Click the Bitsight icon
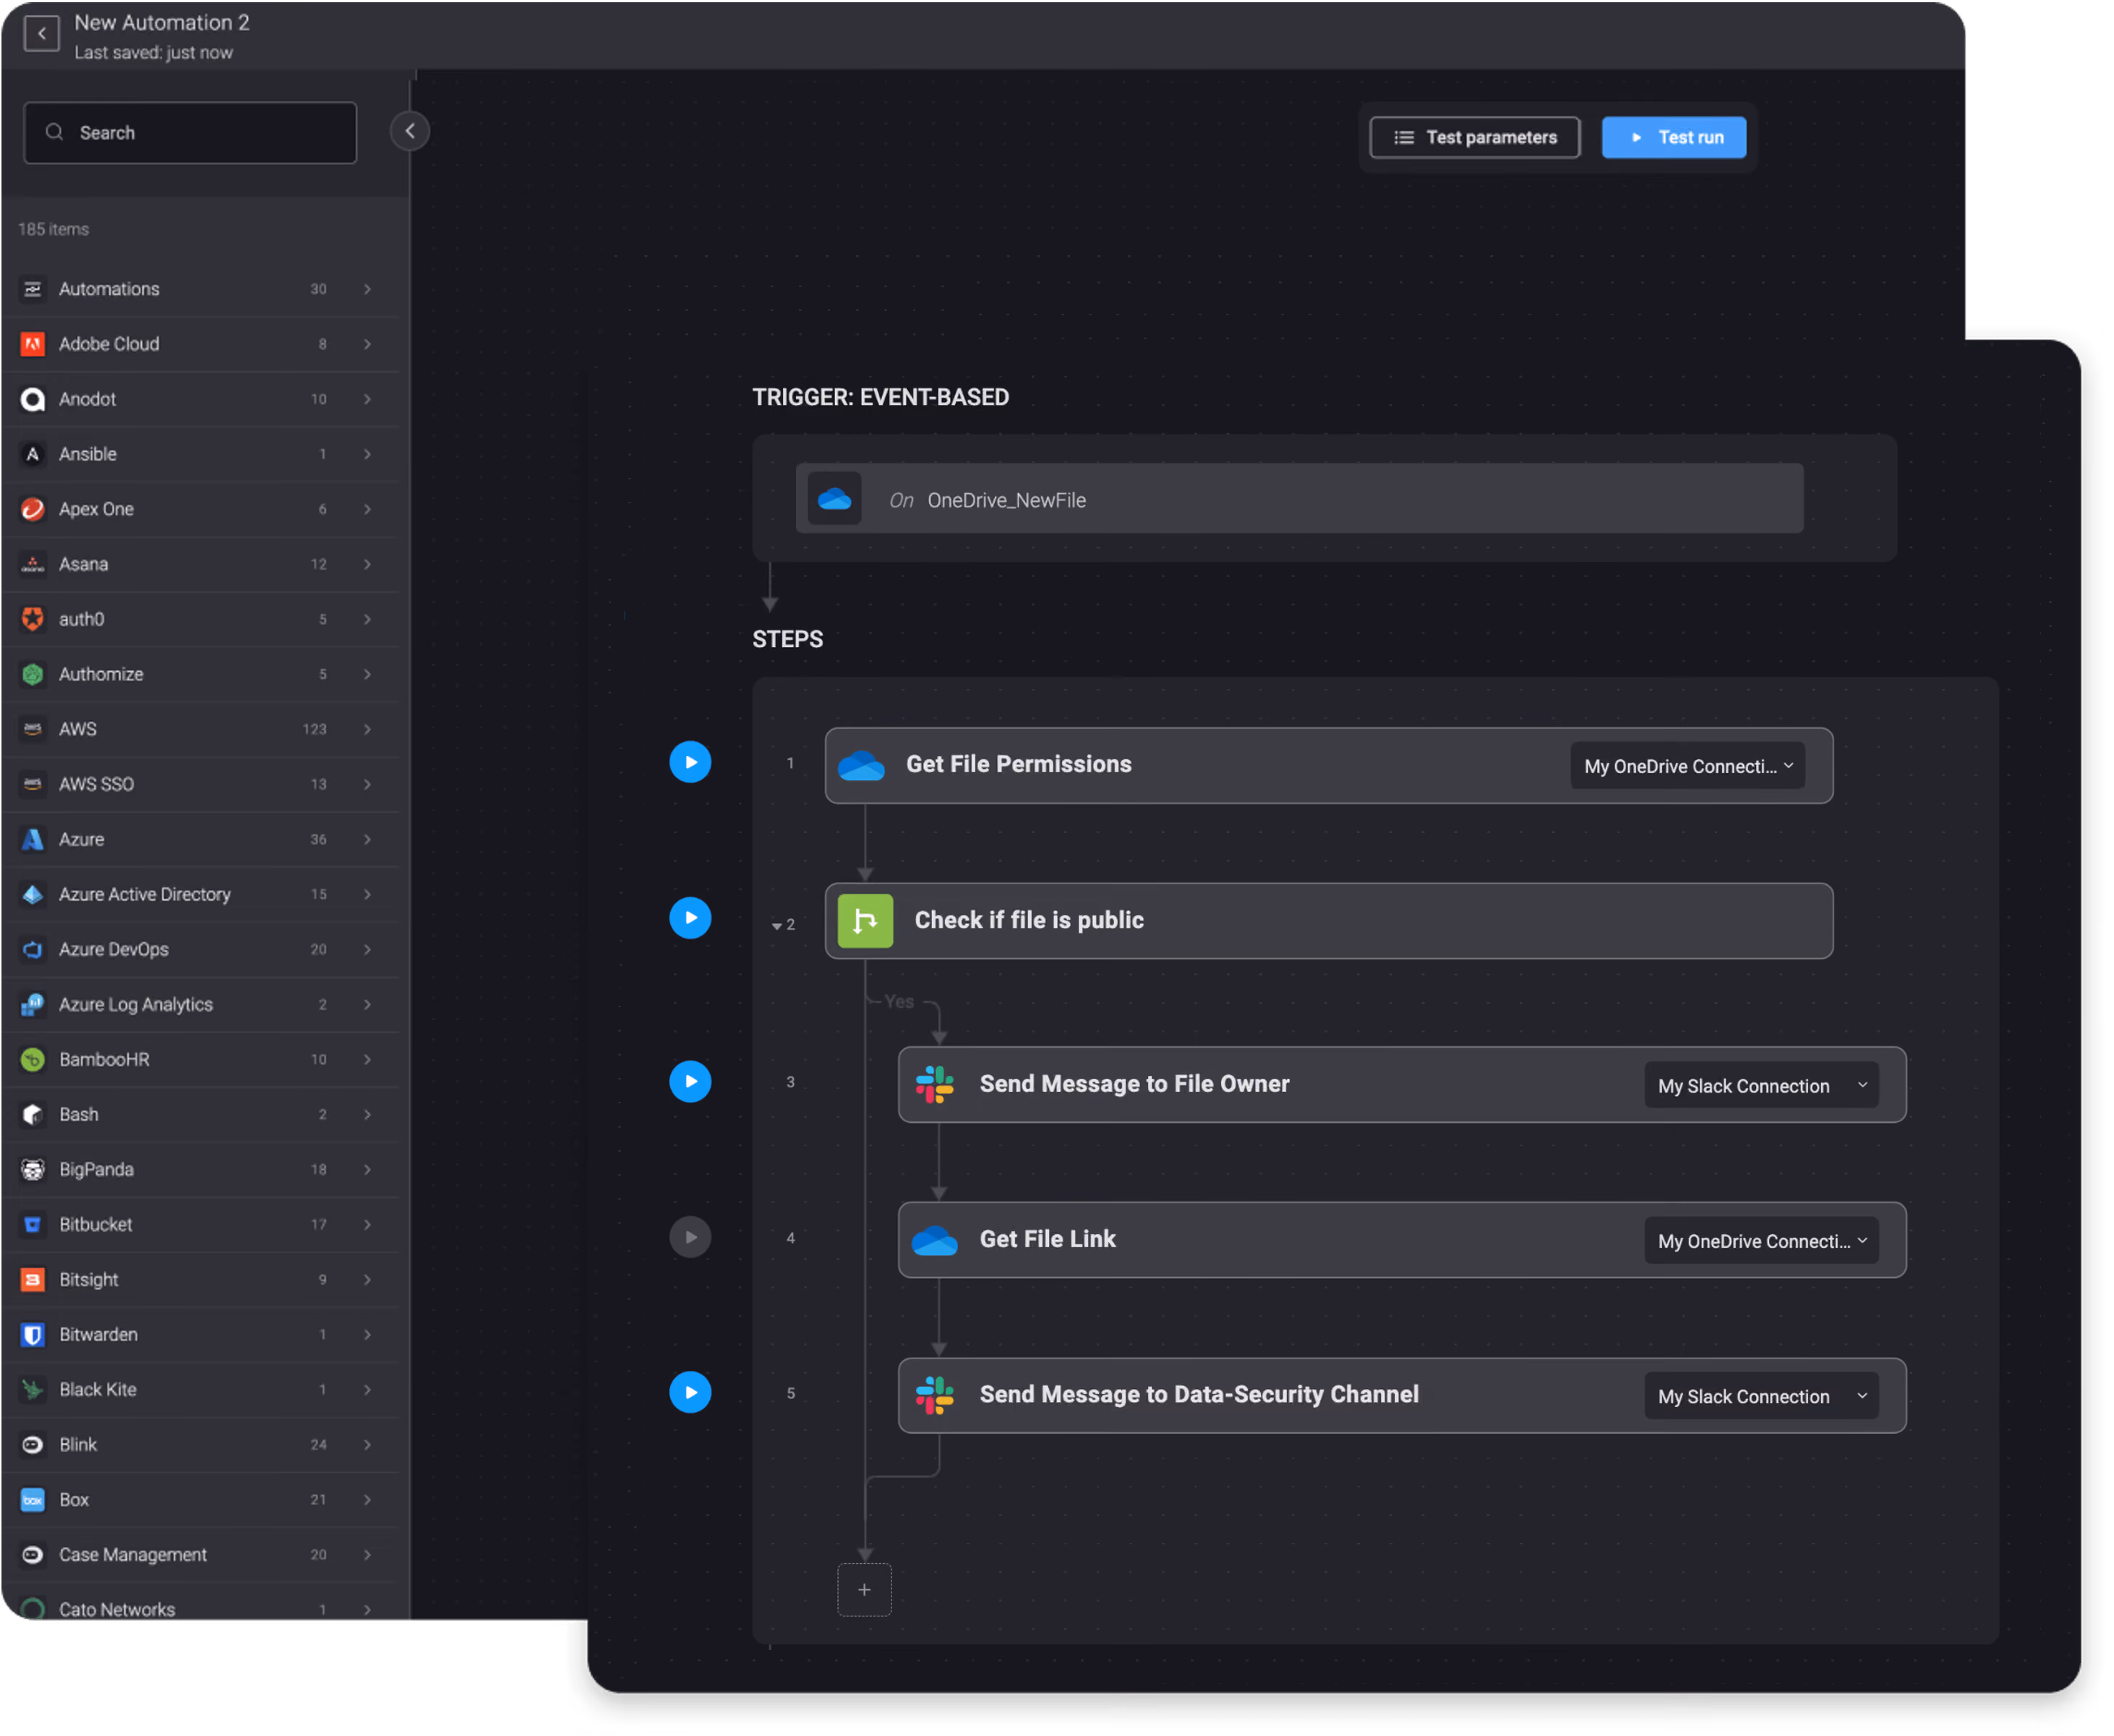The width and height of the screenshot is (2114, 1736). point(33,1281)
